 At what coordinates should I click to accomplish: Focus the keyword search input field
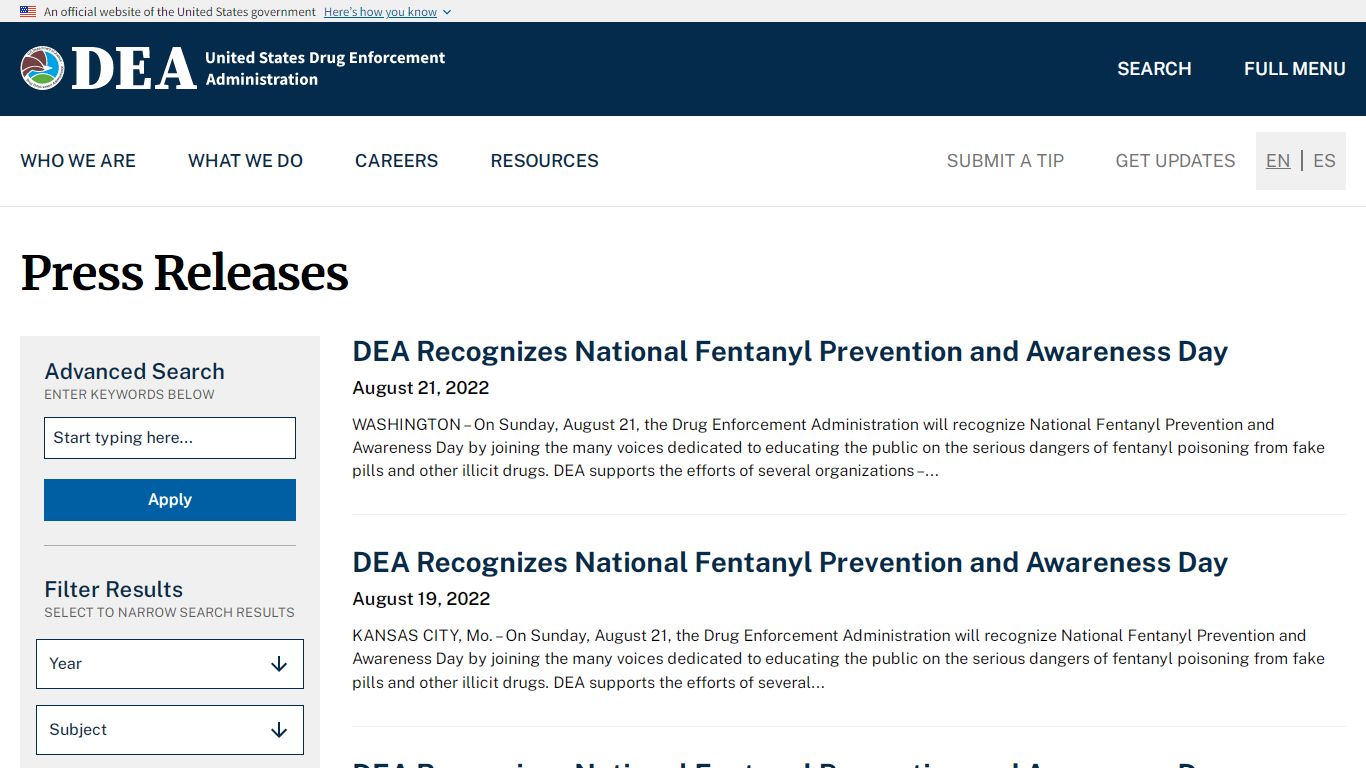pyautogui.click(x=170, y=438)
